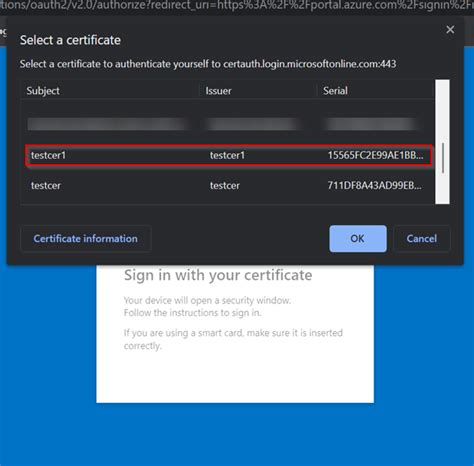The width and height of the screenshot is (474, 466).
Task: Click the Issuer column header
Action: coord(218,91)
